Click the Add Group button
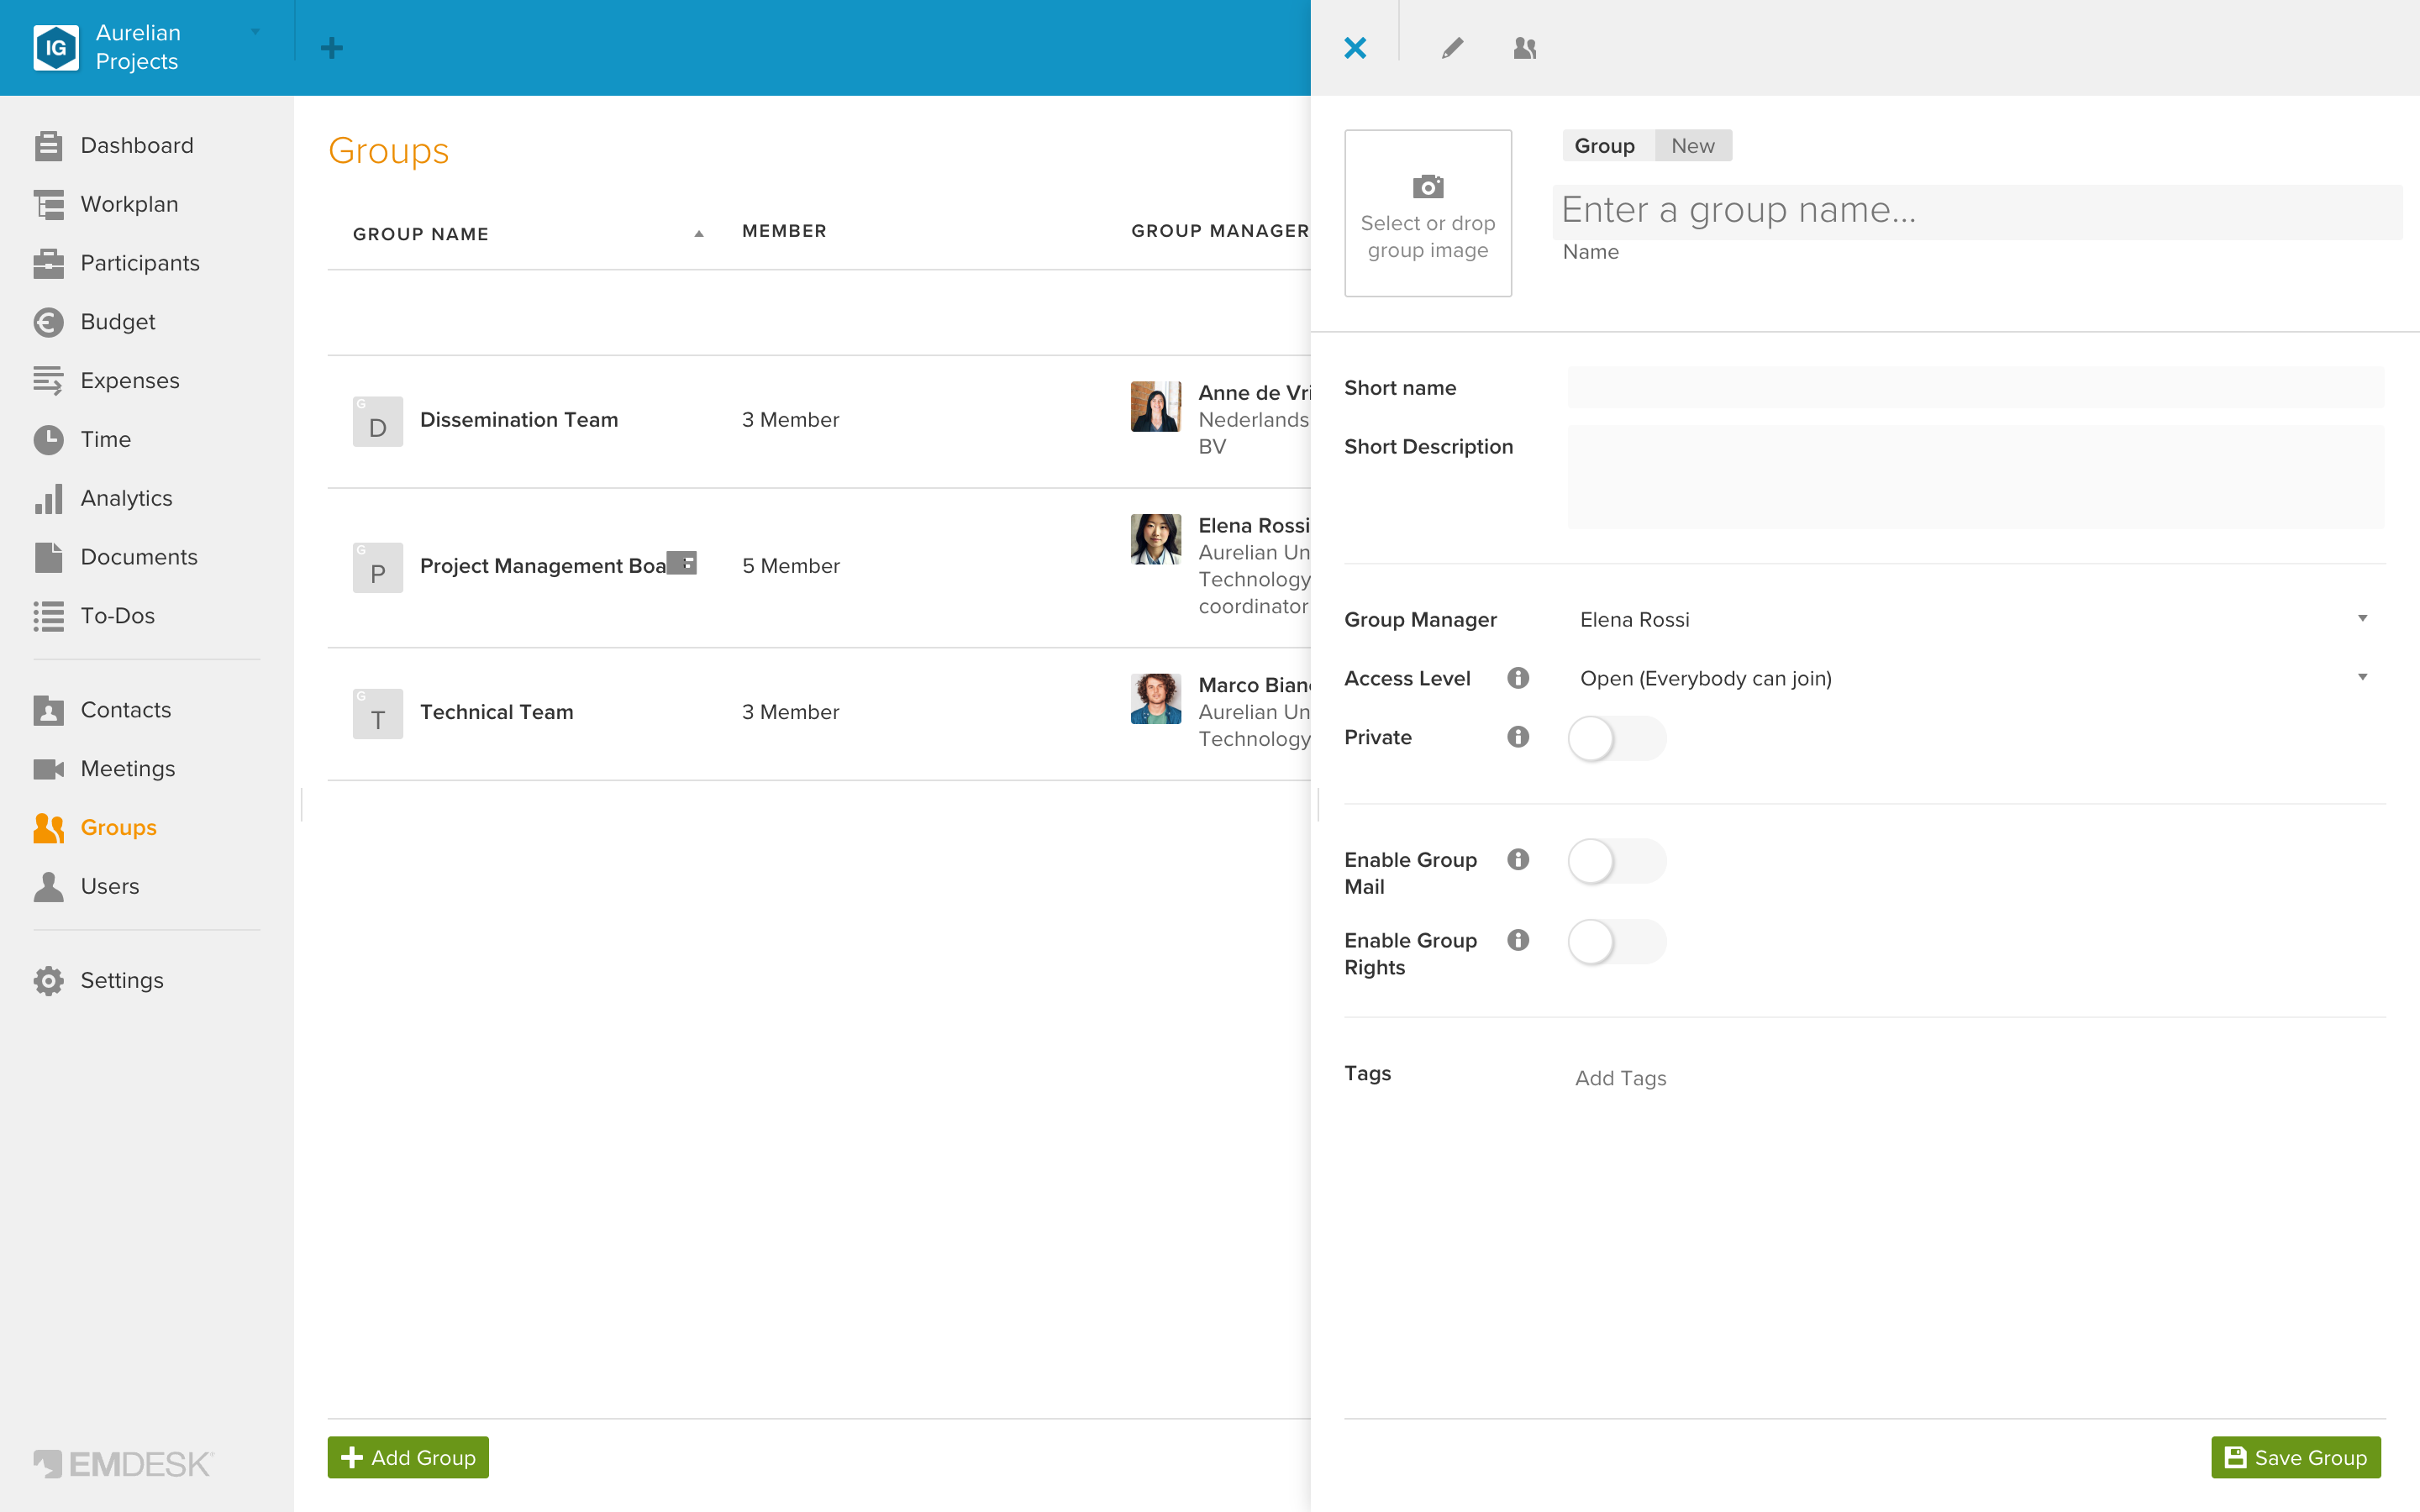Screen dimensions: 2420x1512 pos(408,1458)
